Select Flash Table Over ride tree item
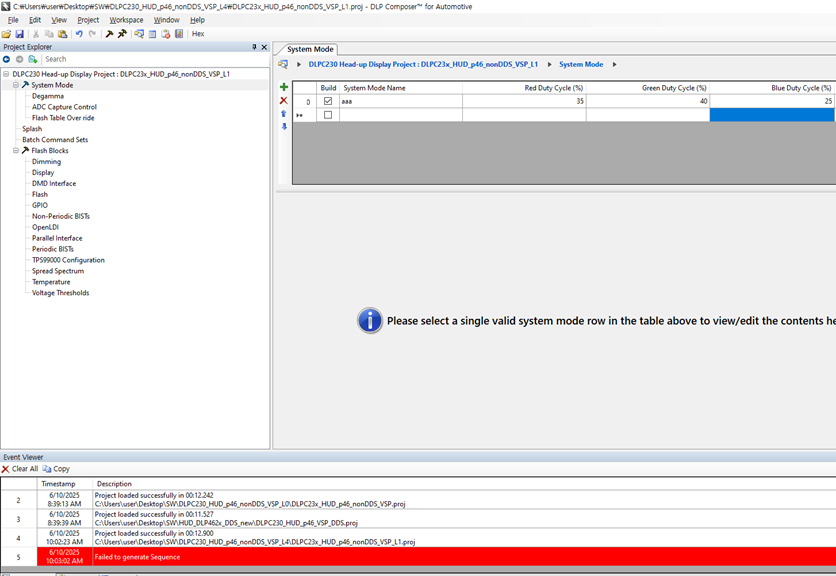The width and height of the screenshot is (836, 576). click(63, 118)
